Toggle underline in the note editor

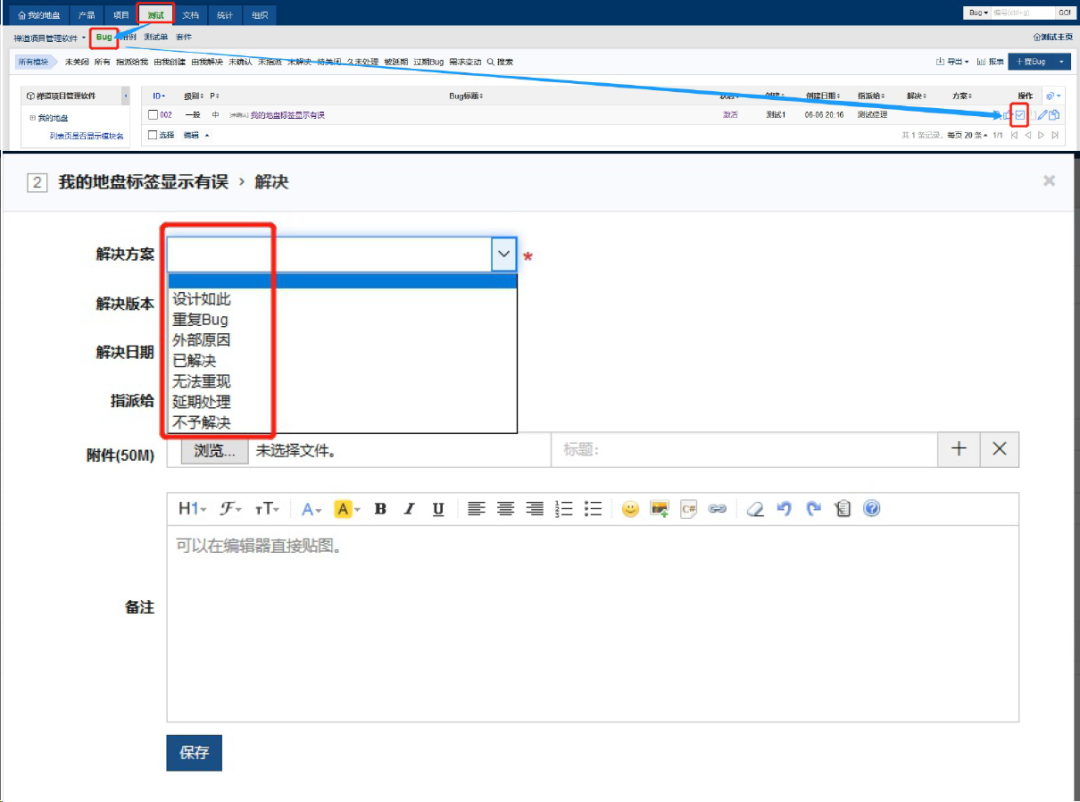(x=438, y=509)
